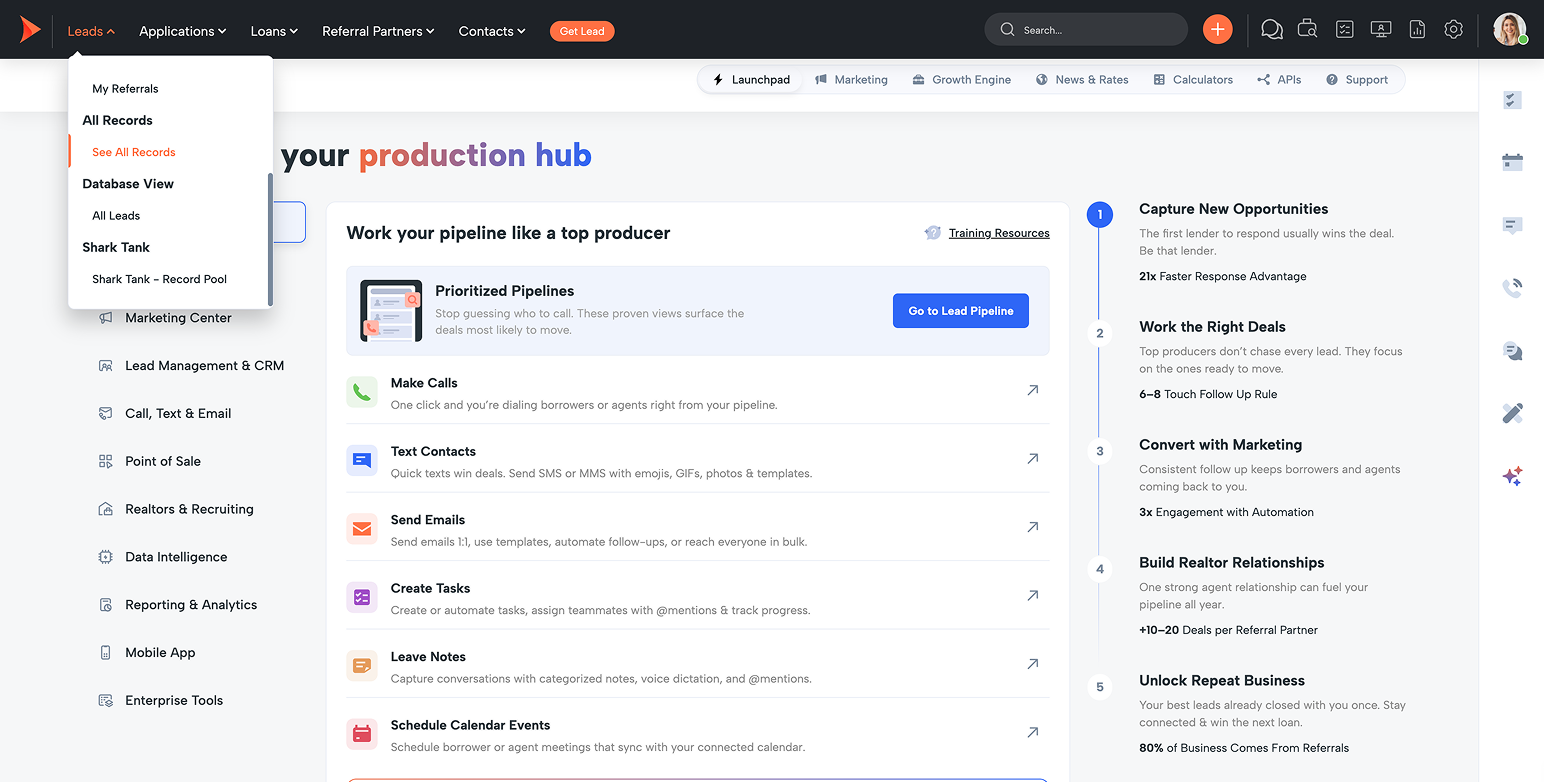The width and height of the screenshot is (1544, 782).
Task: Open the tasks checkmark icon in right sidebar
Action: tap(1512, 100)
